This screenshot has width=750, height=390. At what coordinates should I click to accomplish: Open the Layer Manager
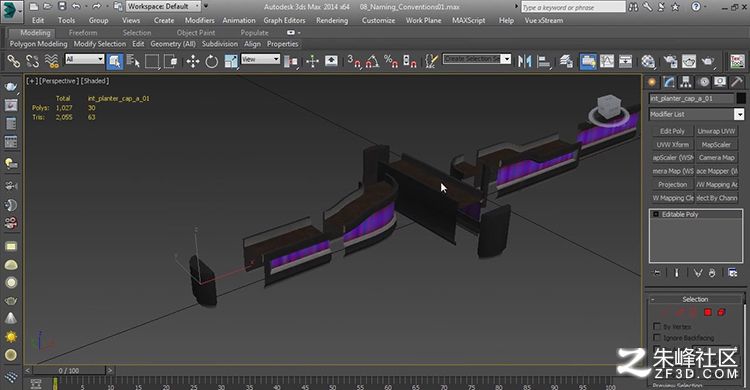coord(566,61)
